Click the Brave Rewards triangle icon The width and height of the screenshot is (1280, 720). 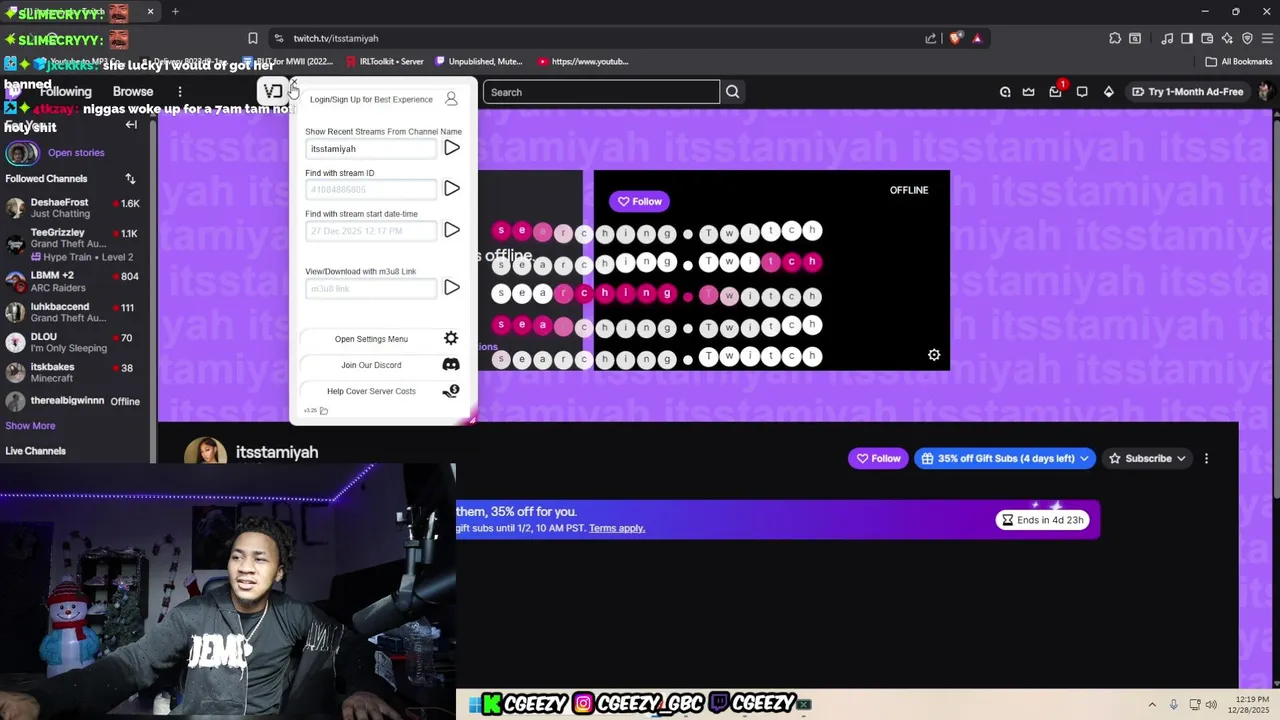click(x=977, y=38)
